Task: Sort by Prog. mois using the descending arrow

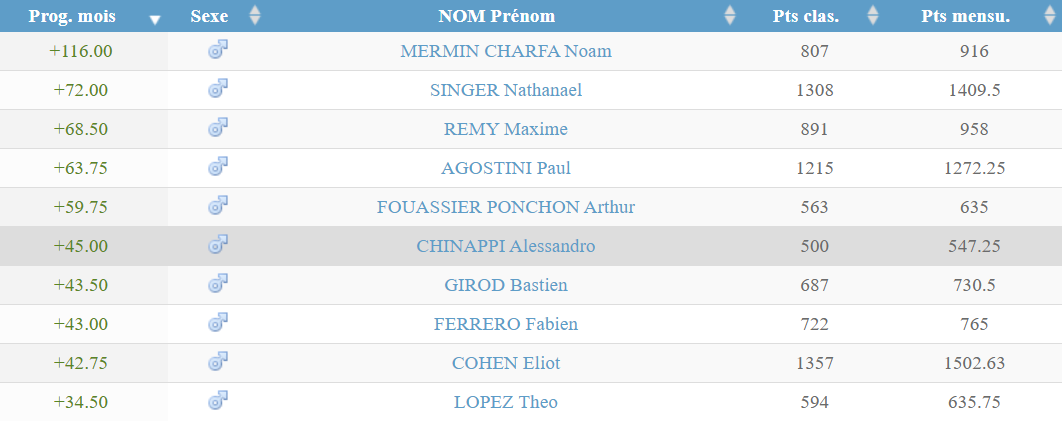Action: tap(155, 20)
